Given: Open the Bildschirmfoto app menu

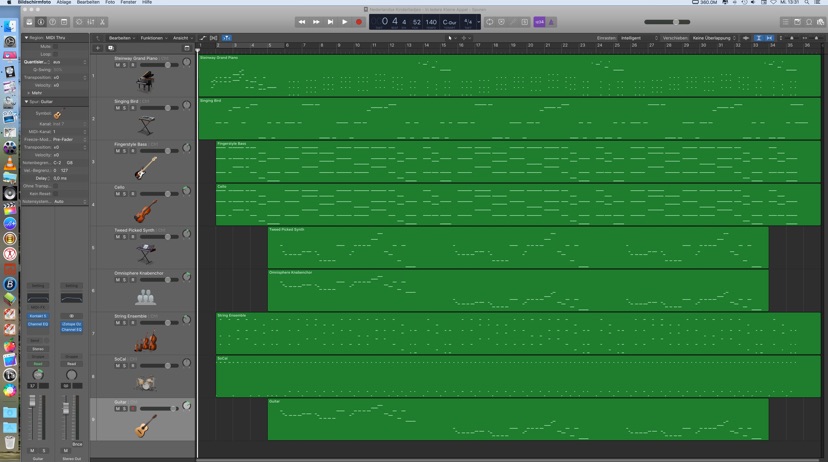Looking at the screenshot, I should (34, 2).
